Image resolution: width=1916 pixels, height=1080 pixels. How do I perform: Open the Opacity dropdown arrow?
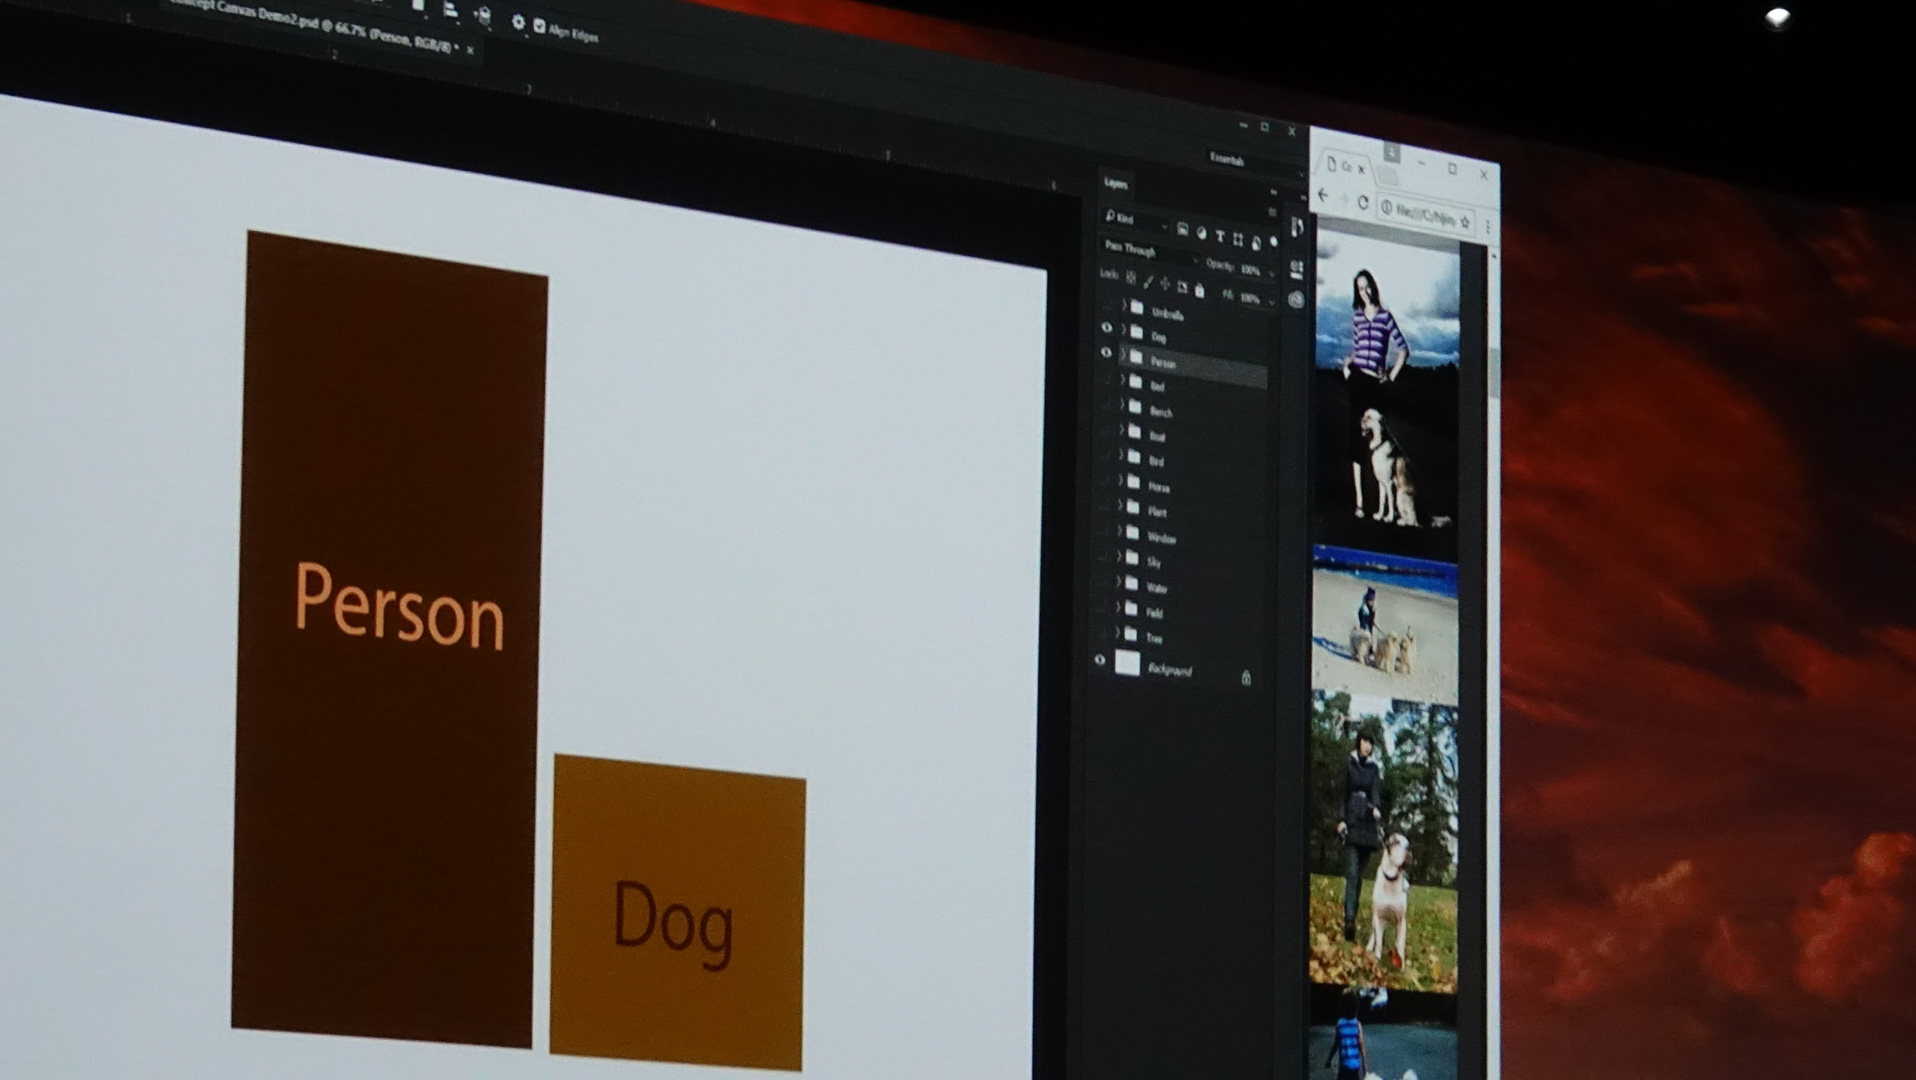pos(1271,272)
